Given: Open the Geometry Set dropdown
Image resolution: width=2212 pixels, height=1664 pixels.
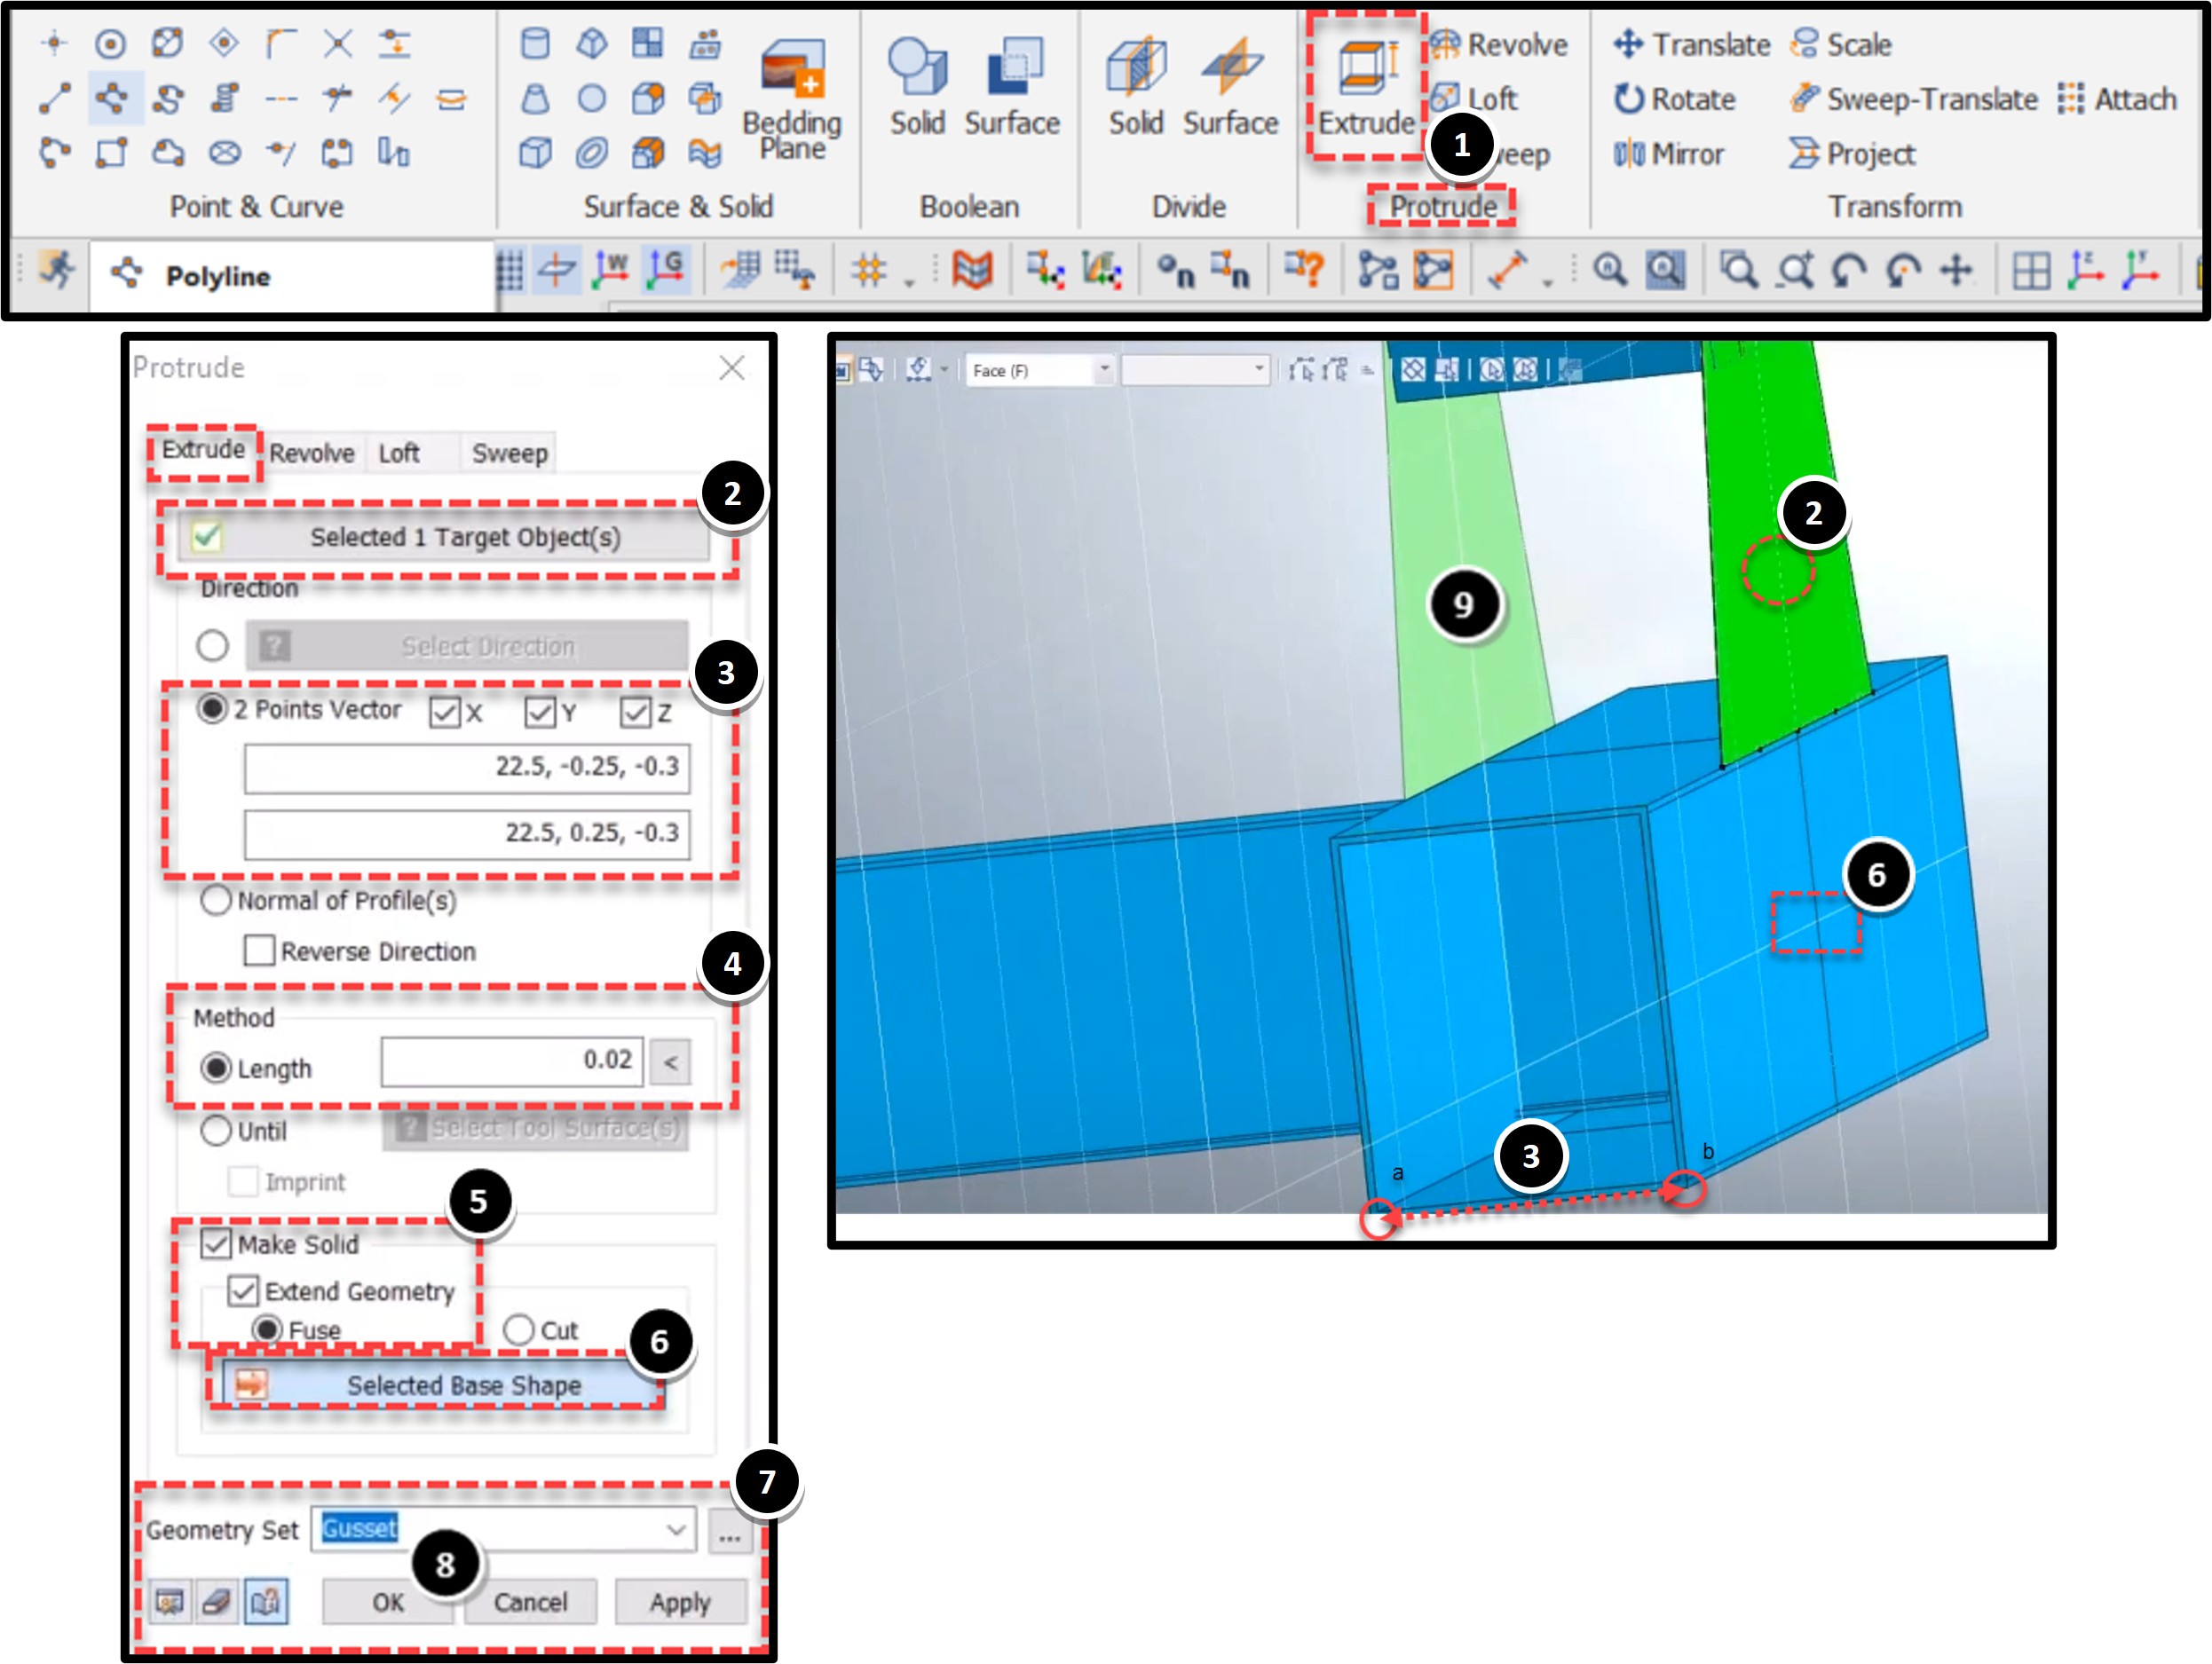Looking at the screenshot, I should [x=676, y=1529].
